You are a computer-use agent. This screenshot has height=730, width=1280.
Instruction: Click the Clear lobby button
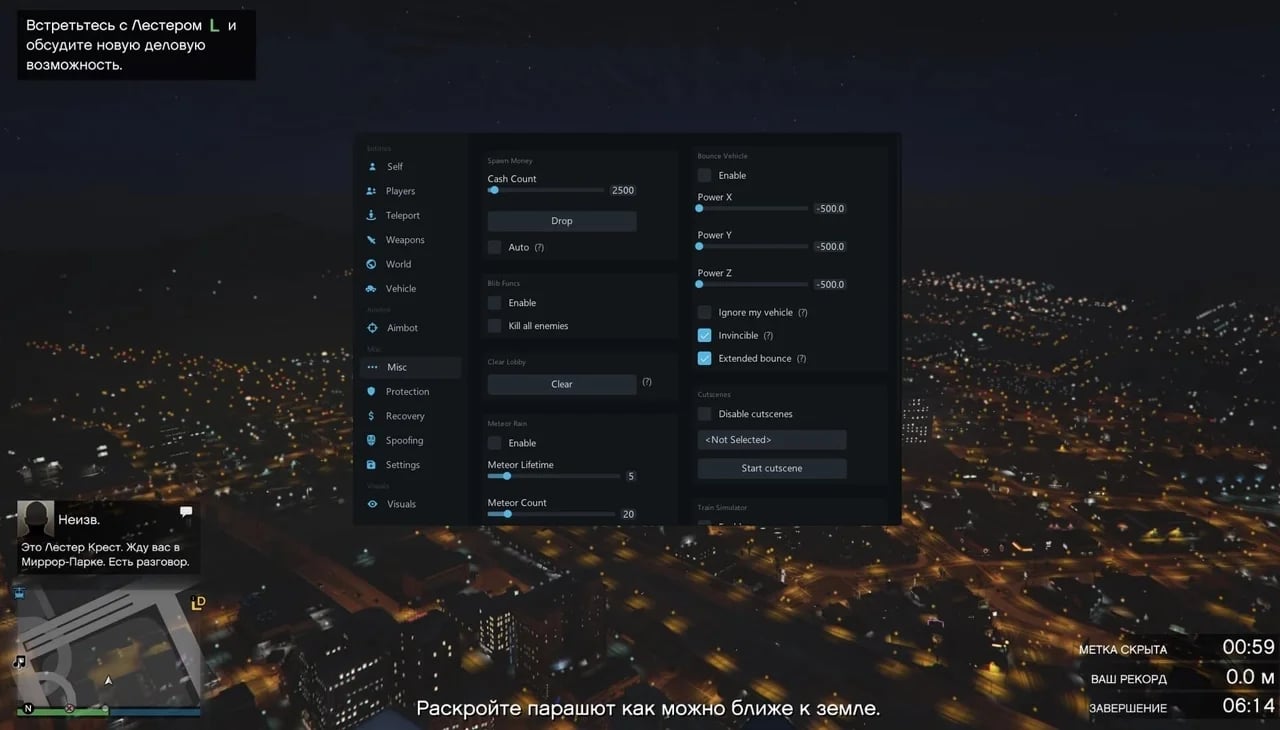(562, 384)
